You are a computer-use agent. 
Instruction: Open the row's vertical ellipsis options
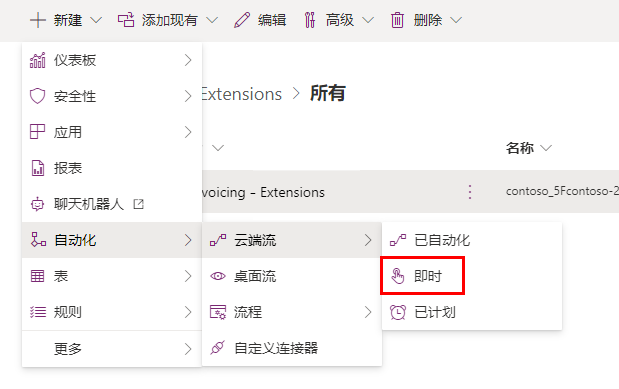click(x=470, y=192)
